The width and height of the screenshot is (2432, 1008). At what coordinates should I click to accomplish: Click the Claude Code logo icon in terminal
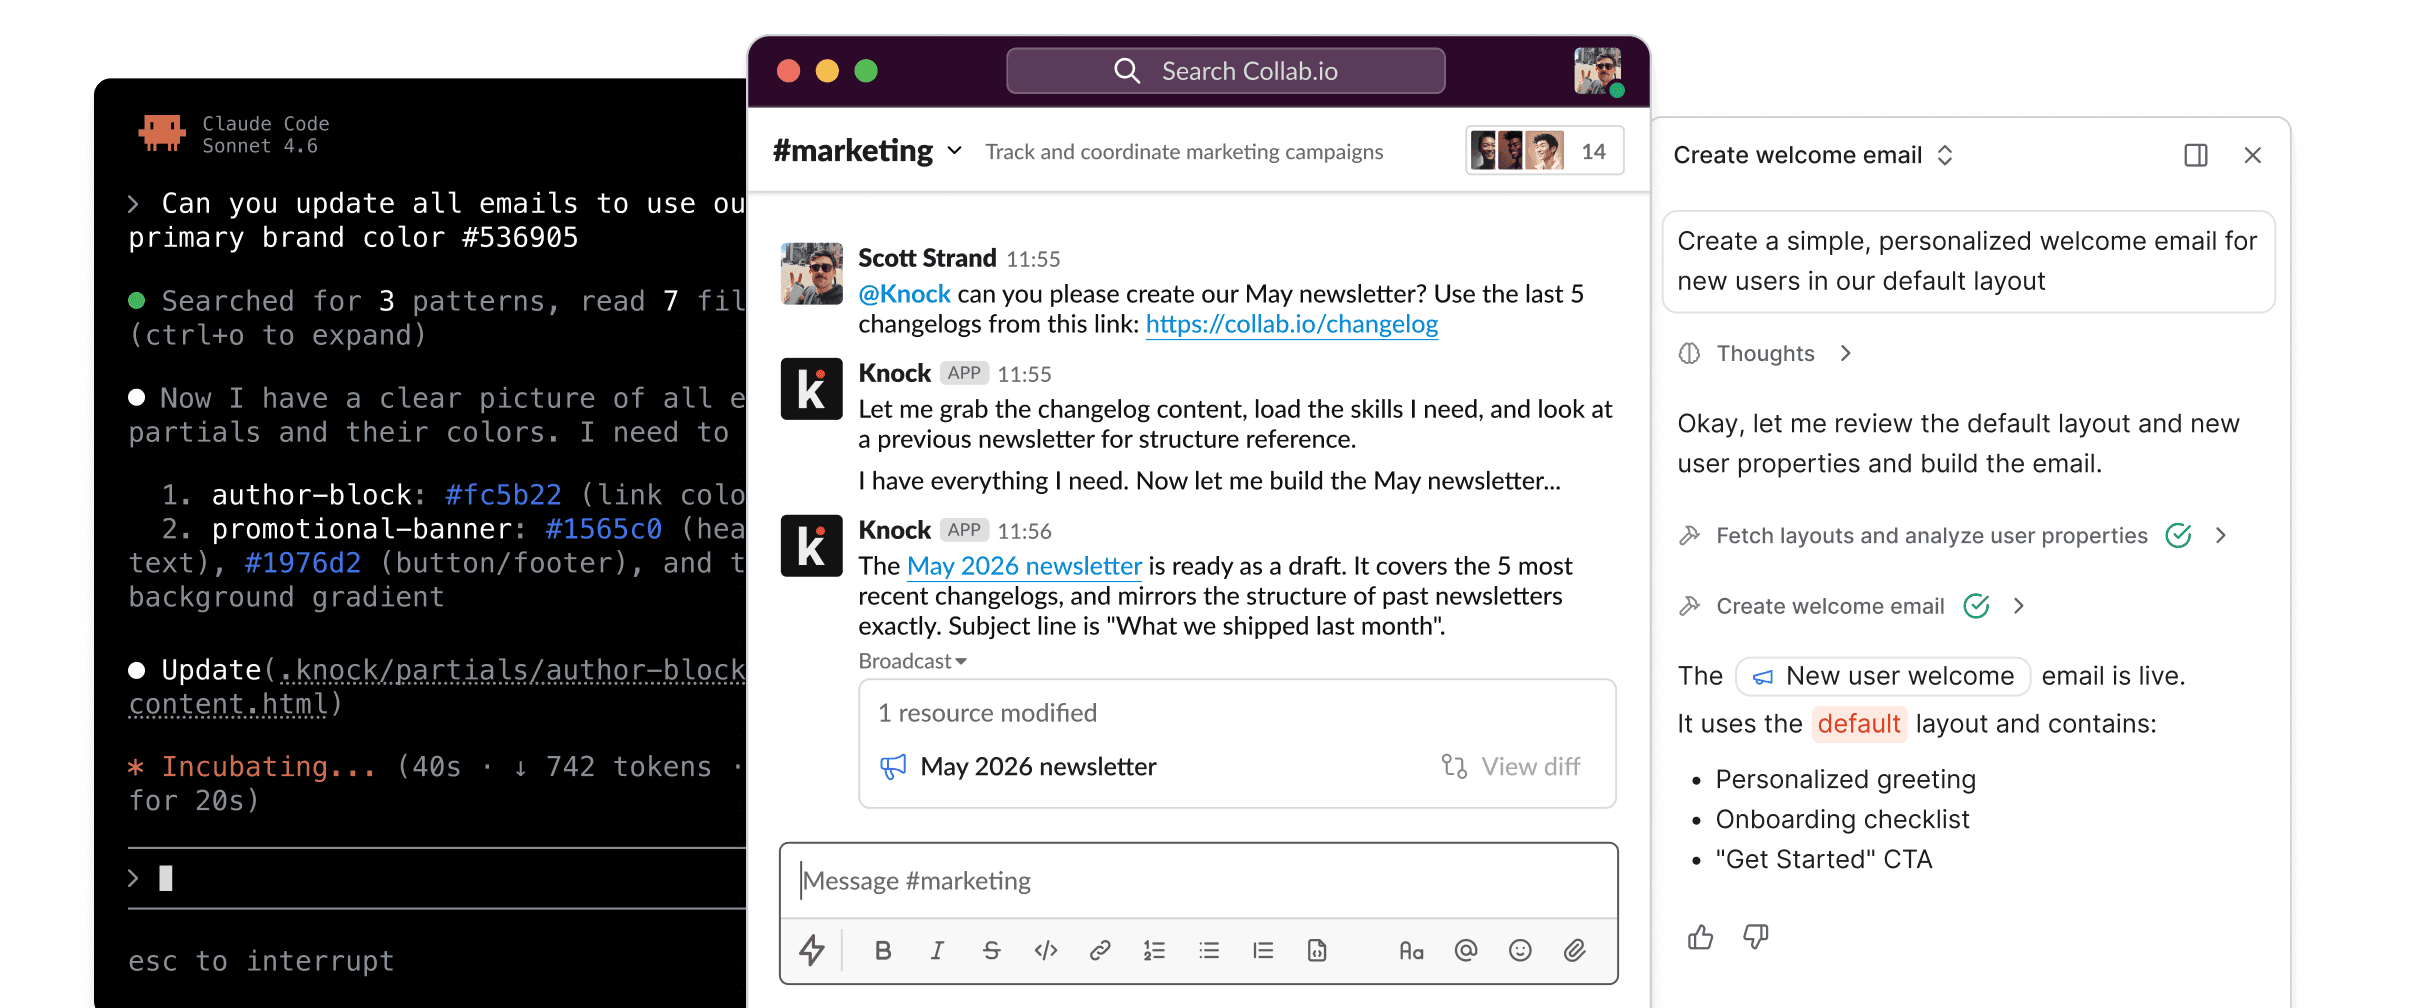pos(162,133)
